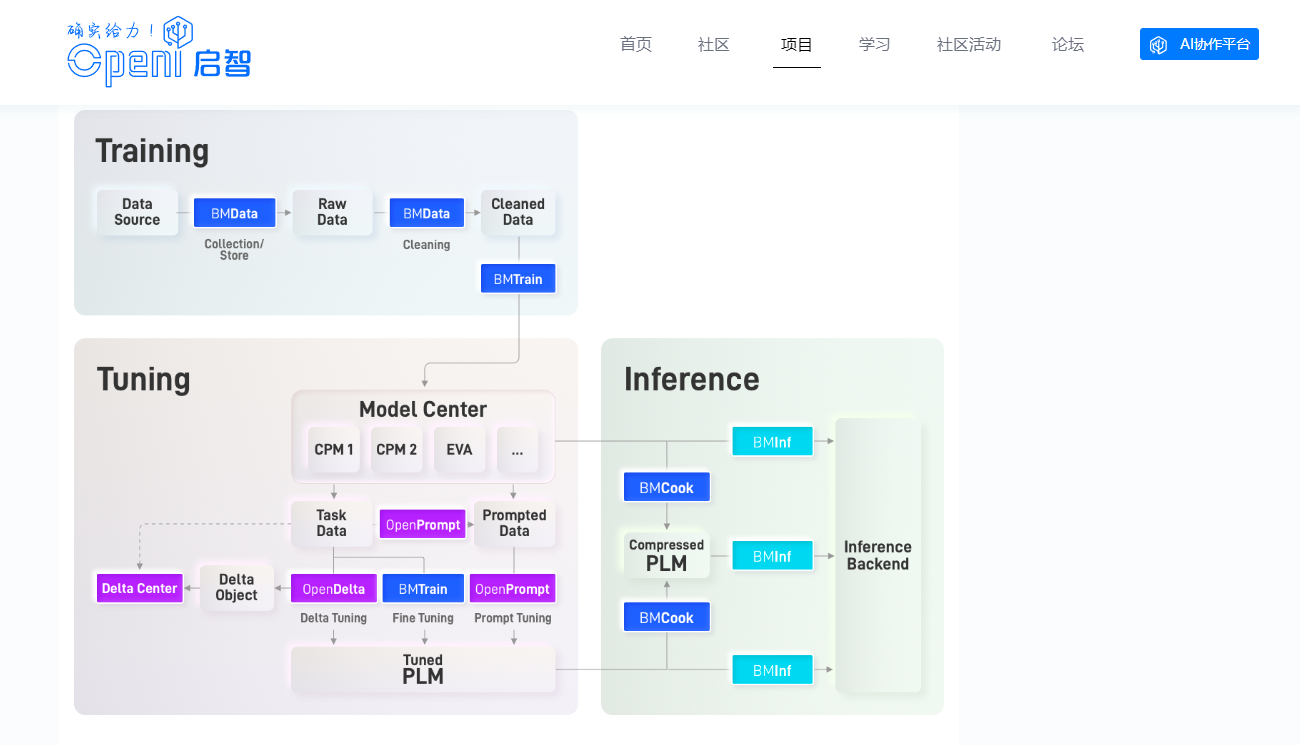
Task: Click the Collection/Store caption
Action: pyautogui.click(x=234, y=250)
